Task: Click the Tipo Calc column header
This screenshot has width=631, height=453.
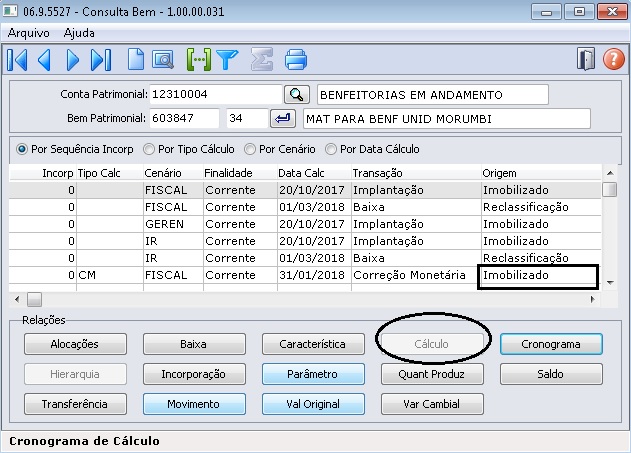Action: pyautogui.click(x=109, y=173)
